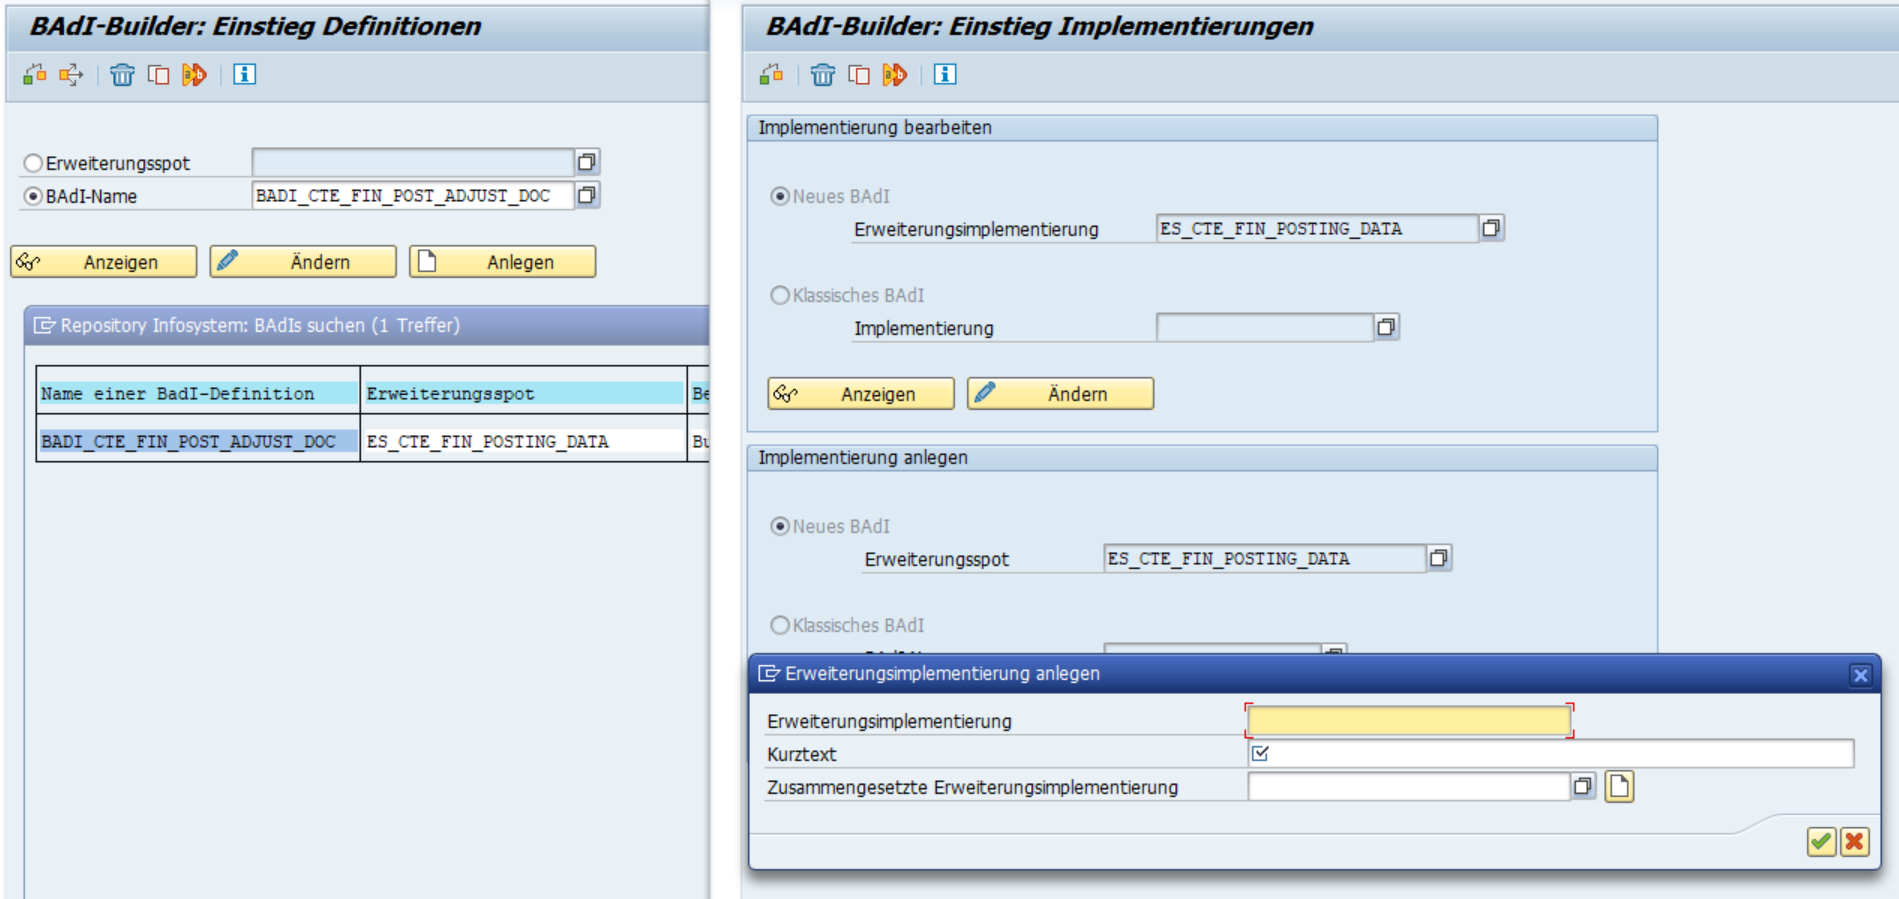
Task: Close Erweiterungsimplementierung anlegen dialog via title bar X
Action: pos(1860,675)
